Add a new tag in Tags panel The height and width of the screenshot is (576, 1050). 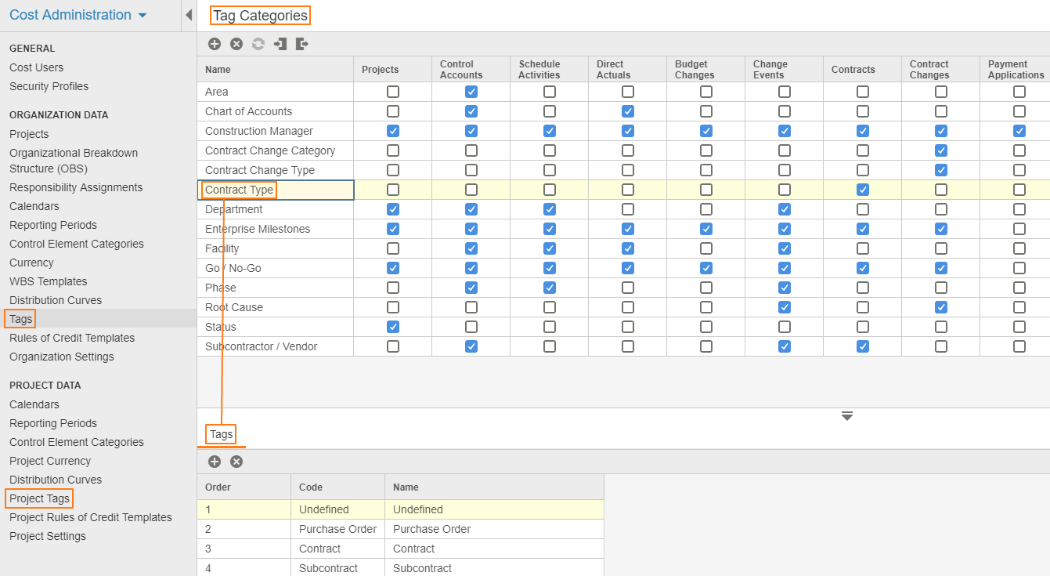point(214,461)
